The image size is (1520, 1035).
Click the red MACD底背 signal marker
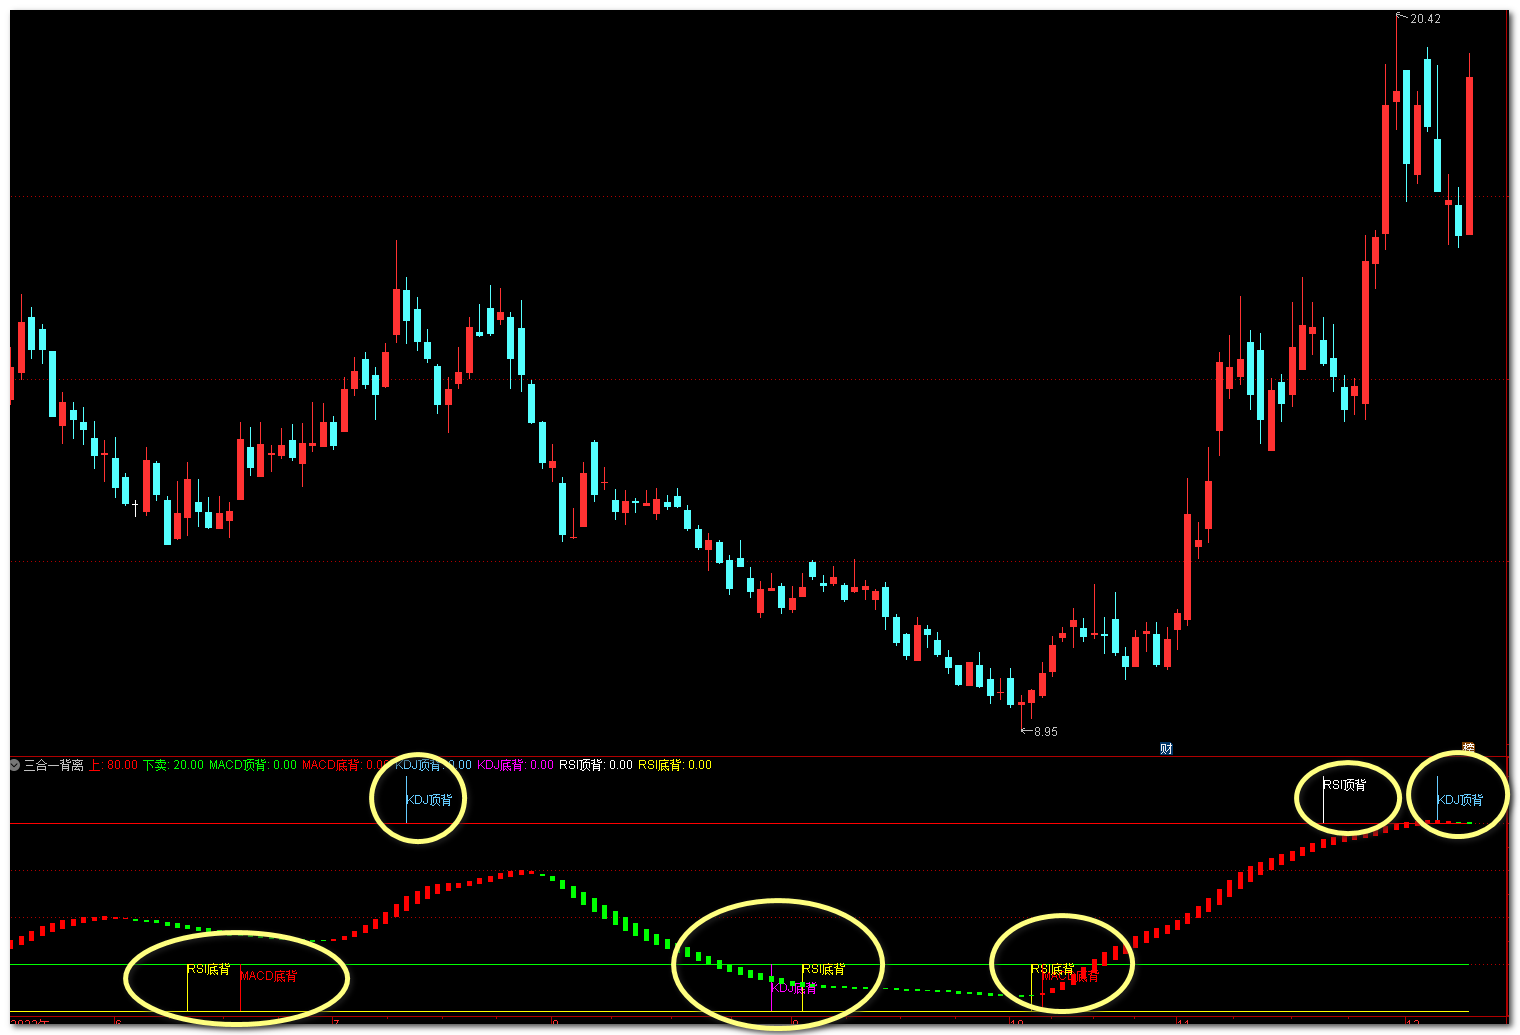point(268,976)
